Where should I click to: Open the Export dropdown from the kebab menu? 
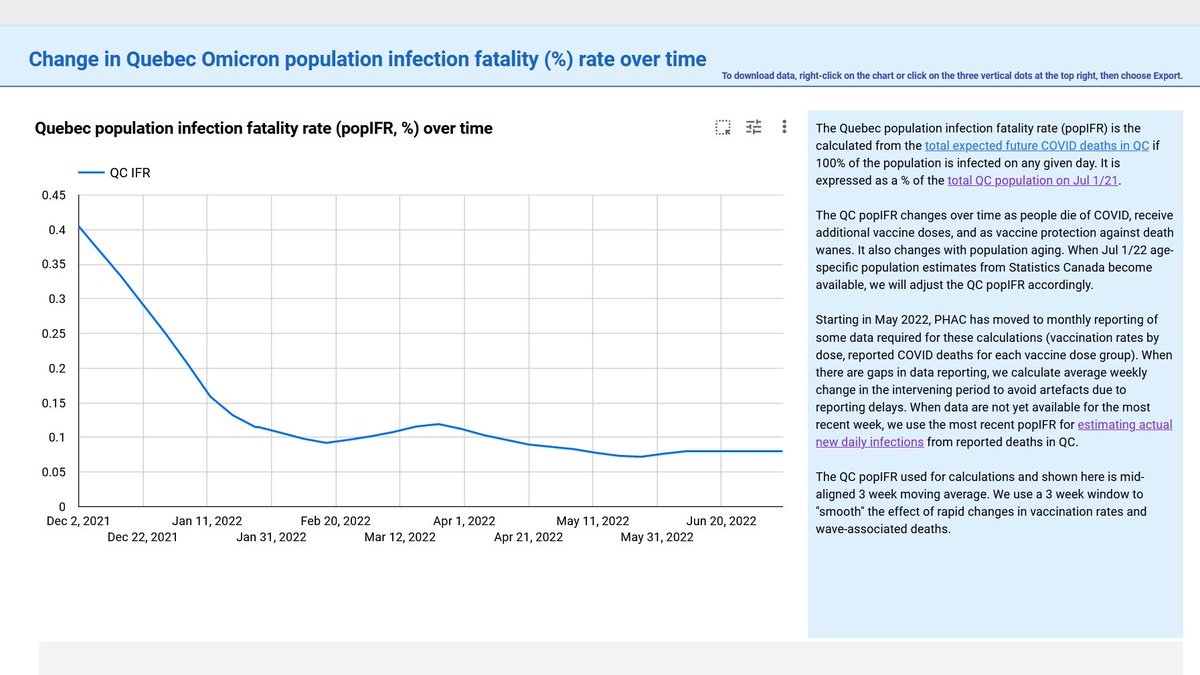pos(784,127)
